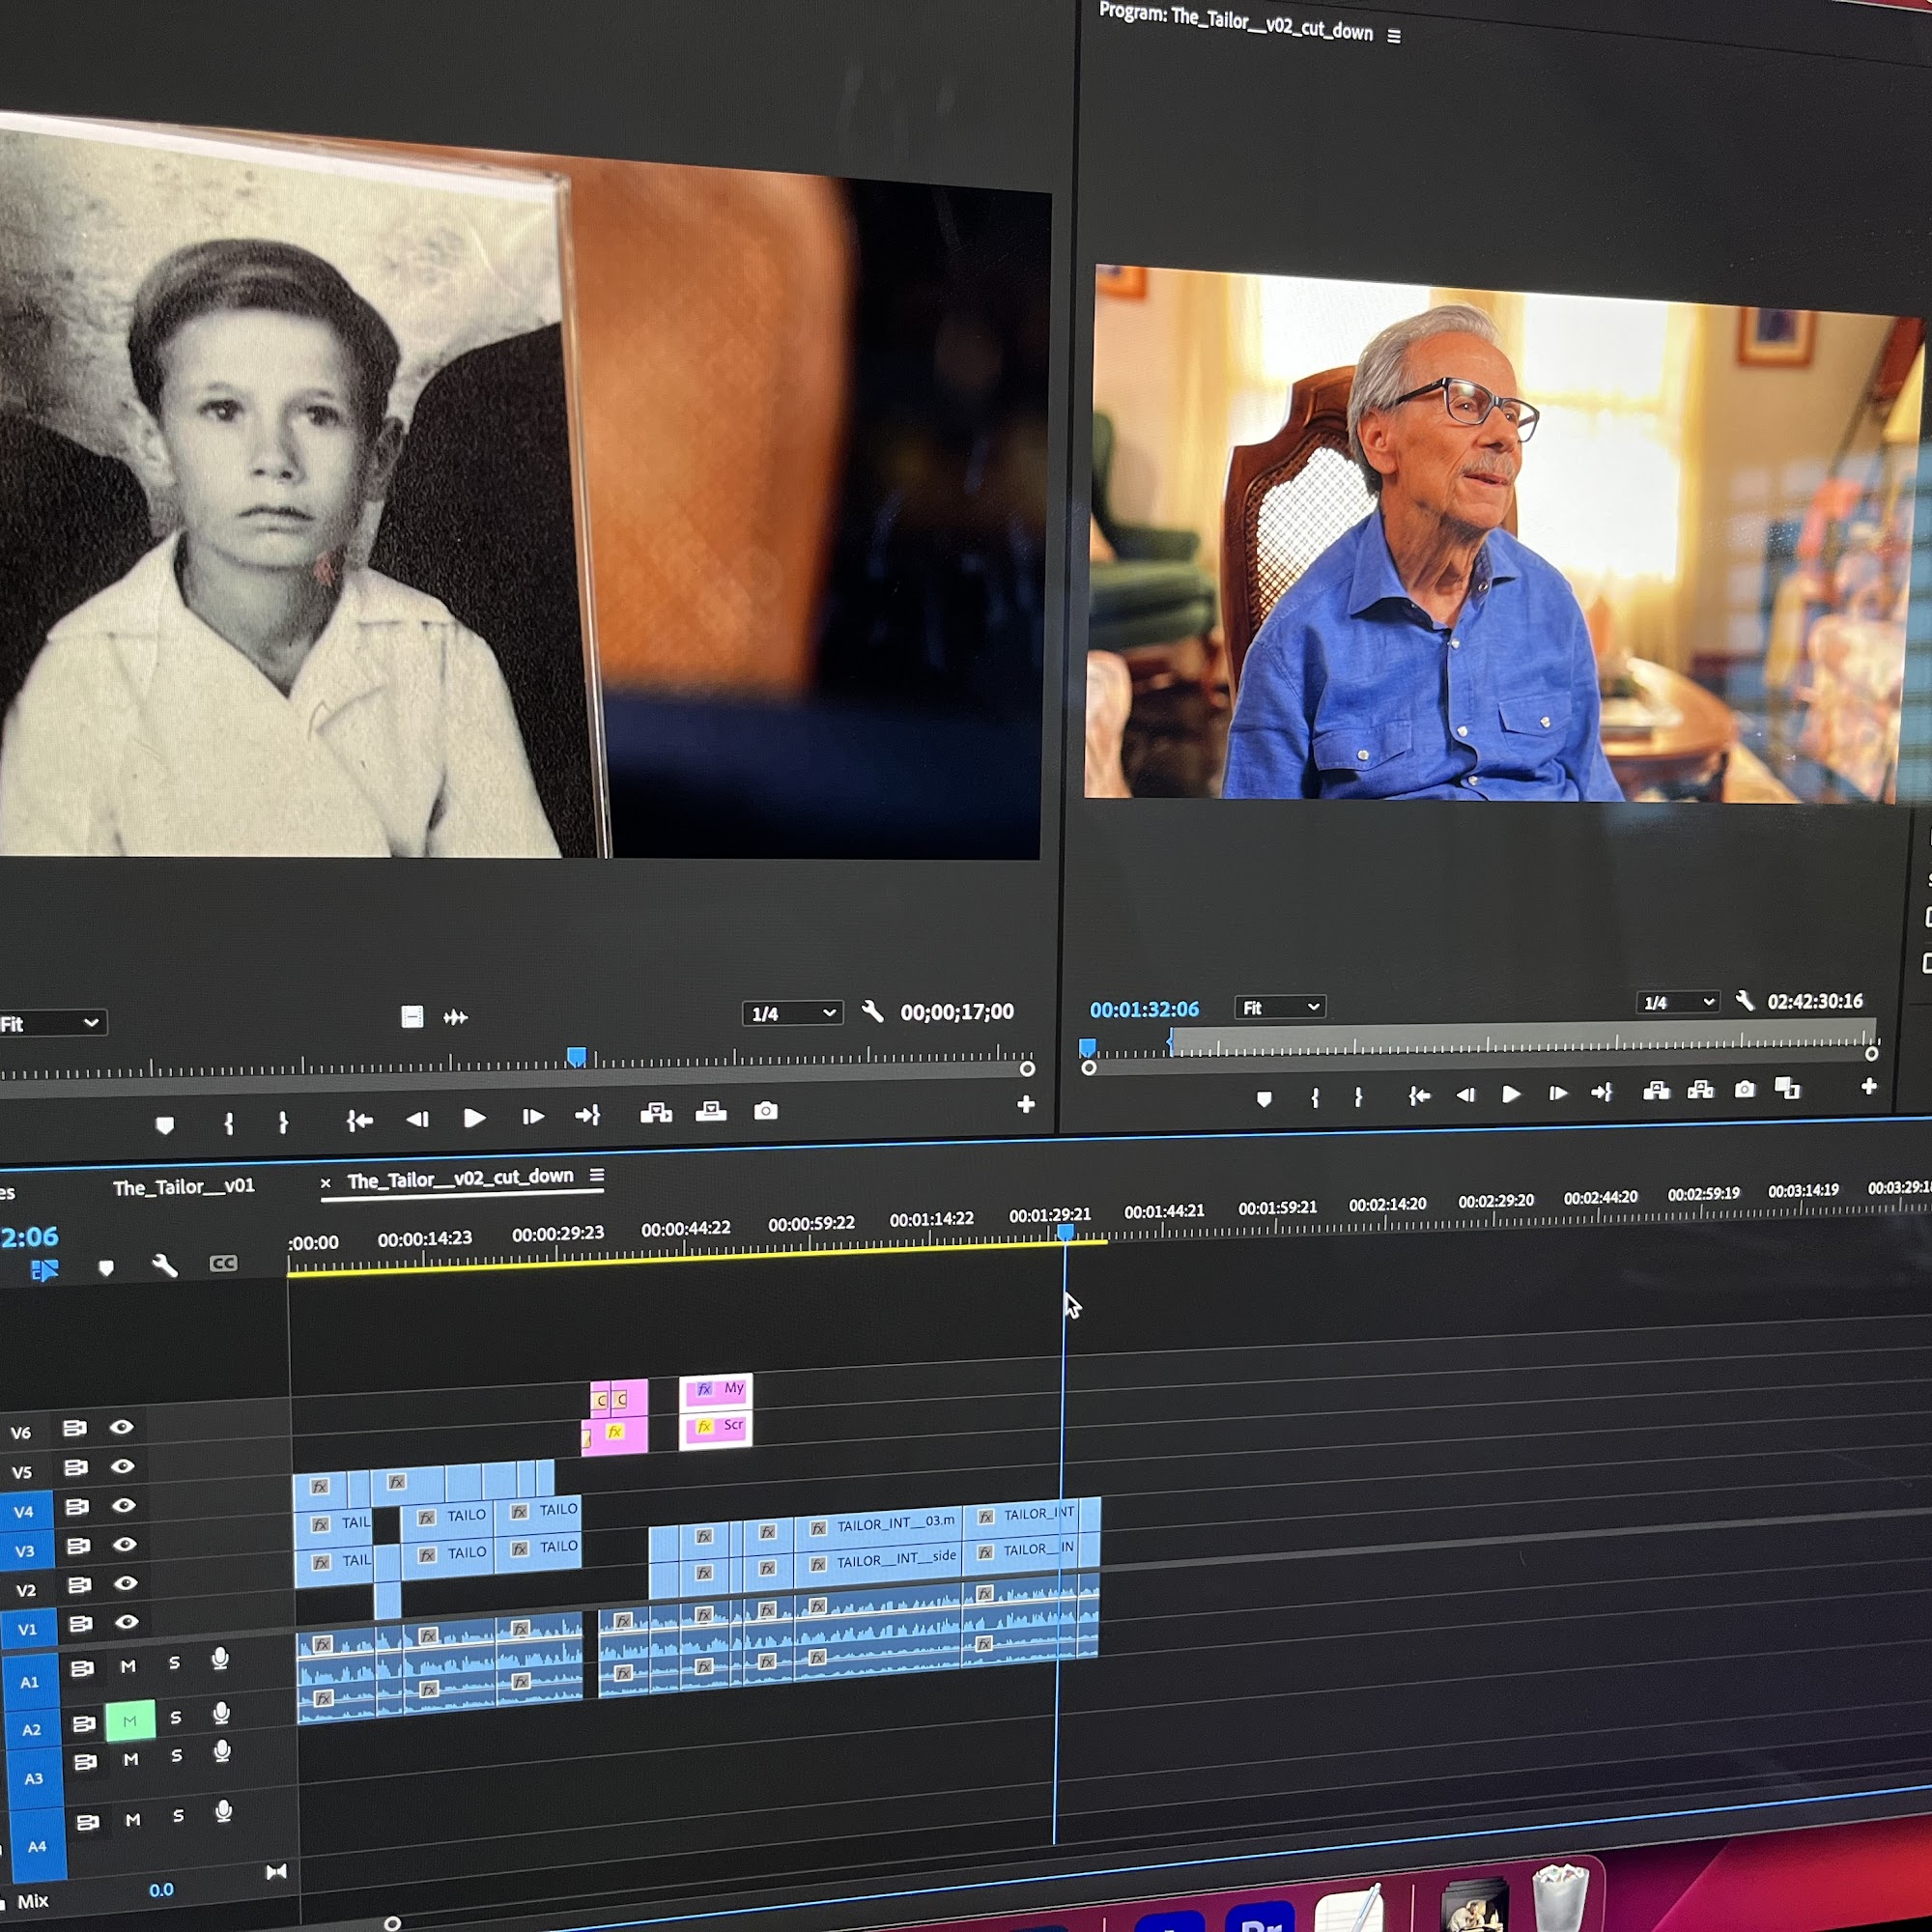Screen dimensions: 1932x1932
Task: Click the Overwrite button in Source monitor
Action: 711,1112
